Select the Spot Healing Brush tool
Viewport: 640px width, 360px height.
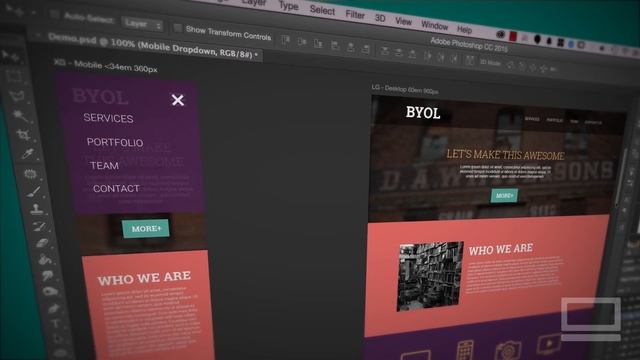point(31,174)
